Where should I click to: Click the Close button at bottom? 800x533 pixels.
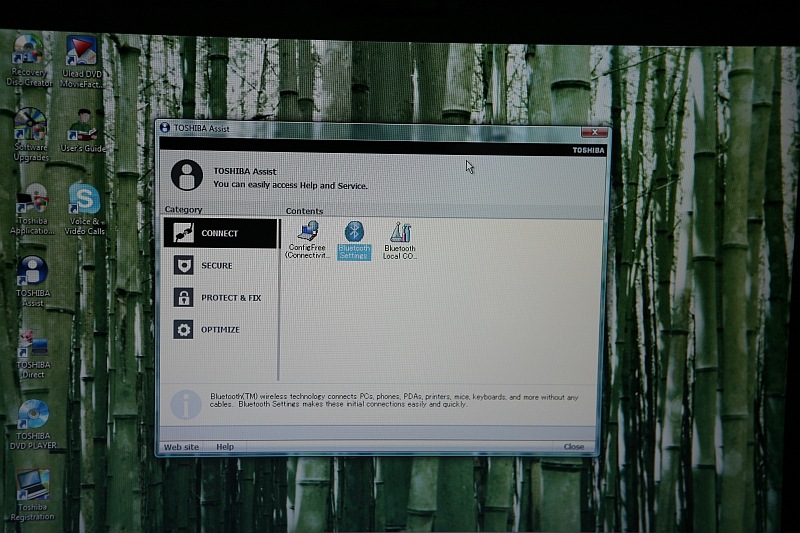point(573,447)
